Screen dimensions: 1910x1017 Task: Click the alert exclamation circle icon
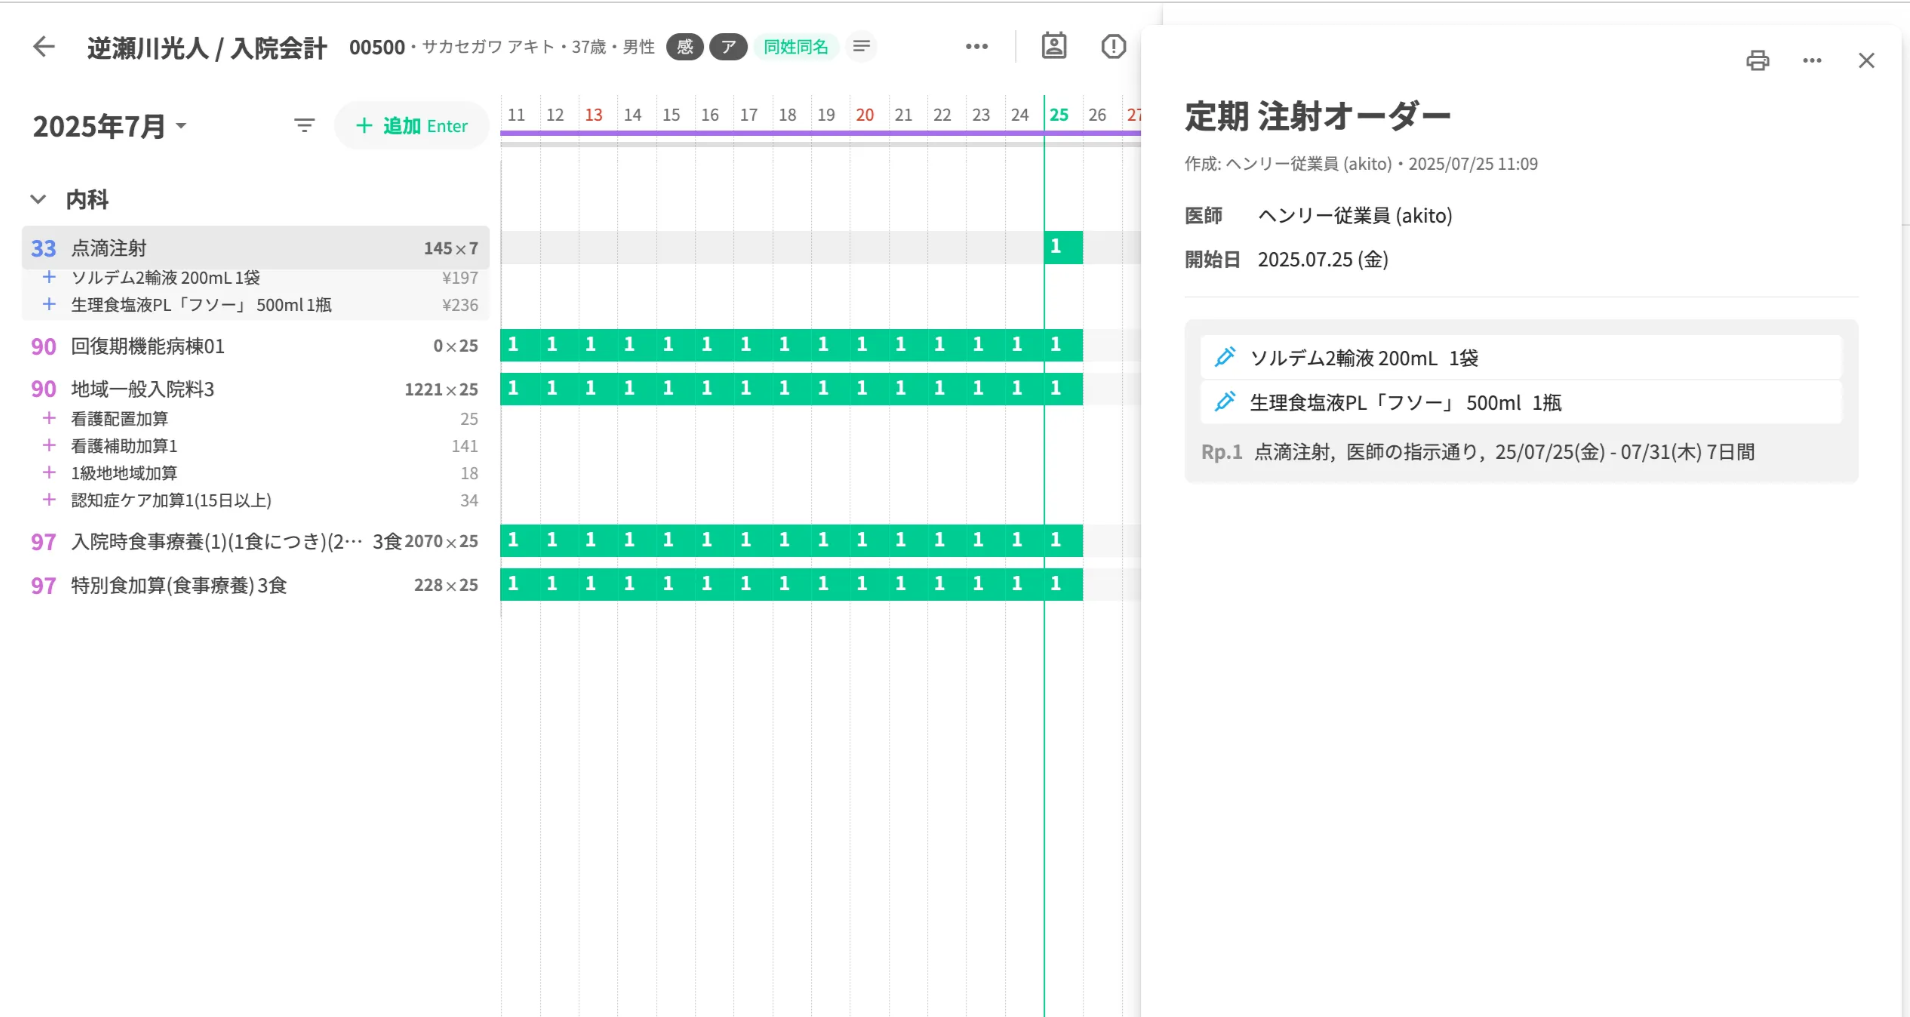point(1113,47)
